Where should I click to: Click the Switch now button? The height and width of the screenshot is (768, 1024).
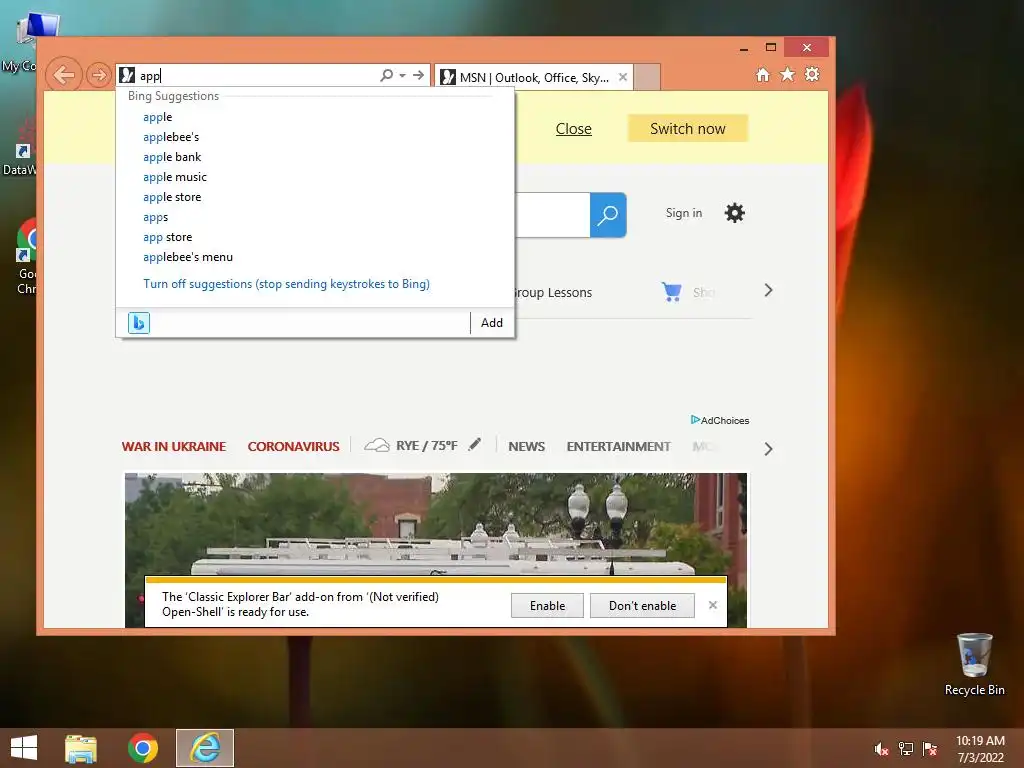[x=688, y=129]
